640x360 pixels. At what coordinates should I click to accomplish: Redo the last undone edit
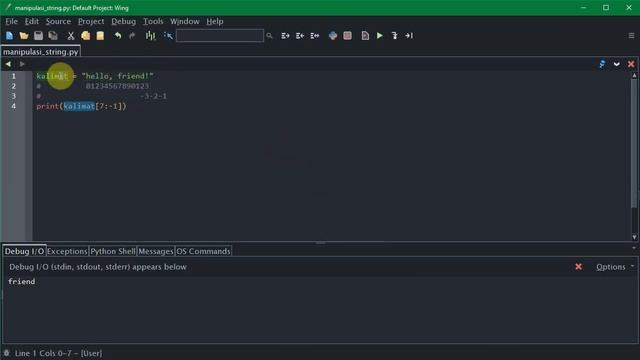pyautogui.click(x=132, y=36)
